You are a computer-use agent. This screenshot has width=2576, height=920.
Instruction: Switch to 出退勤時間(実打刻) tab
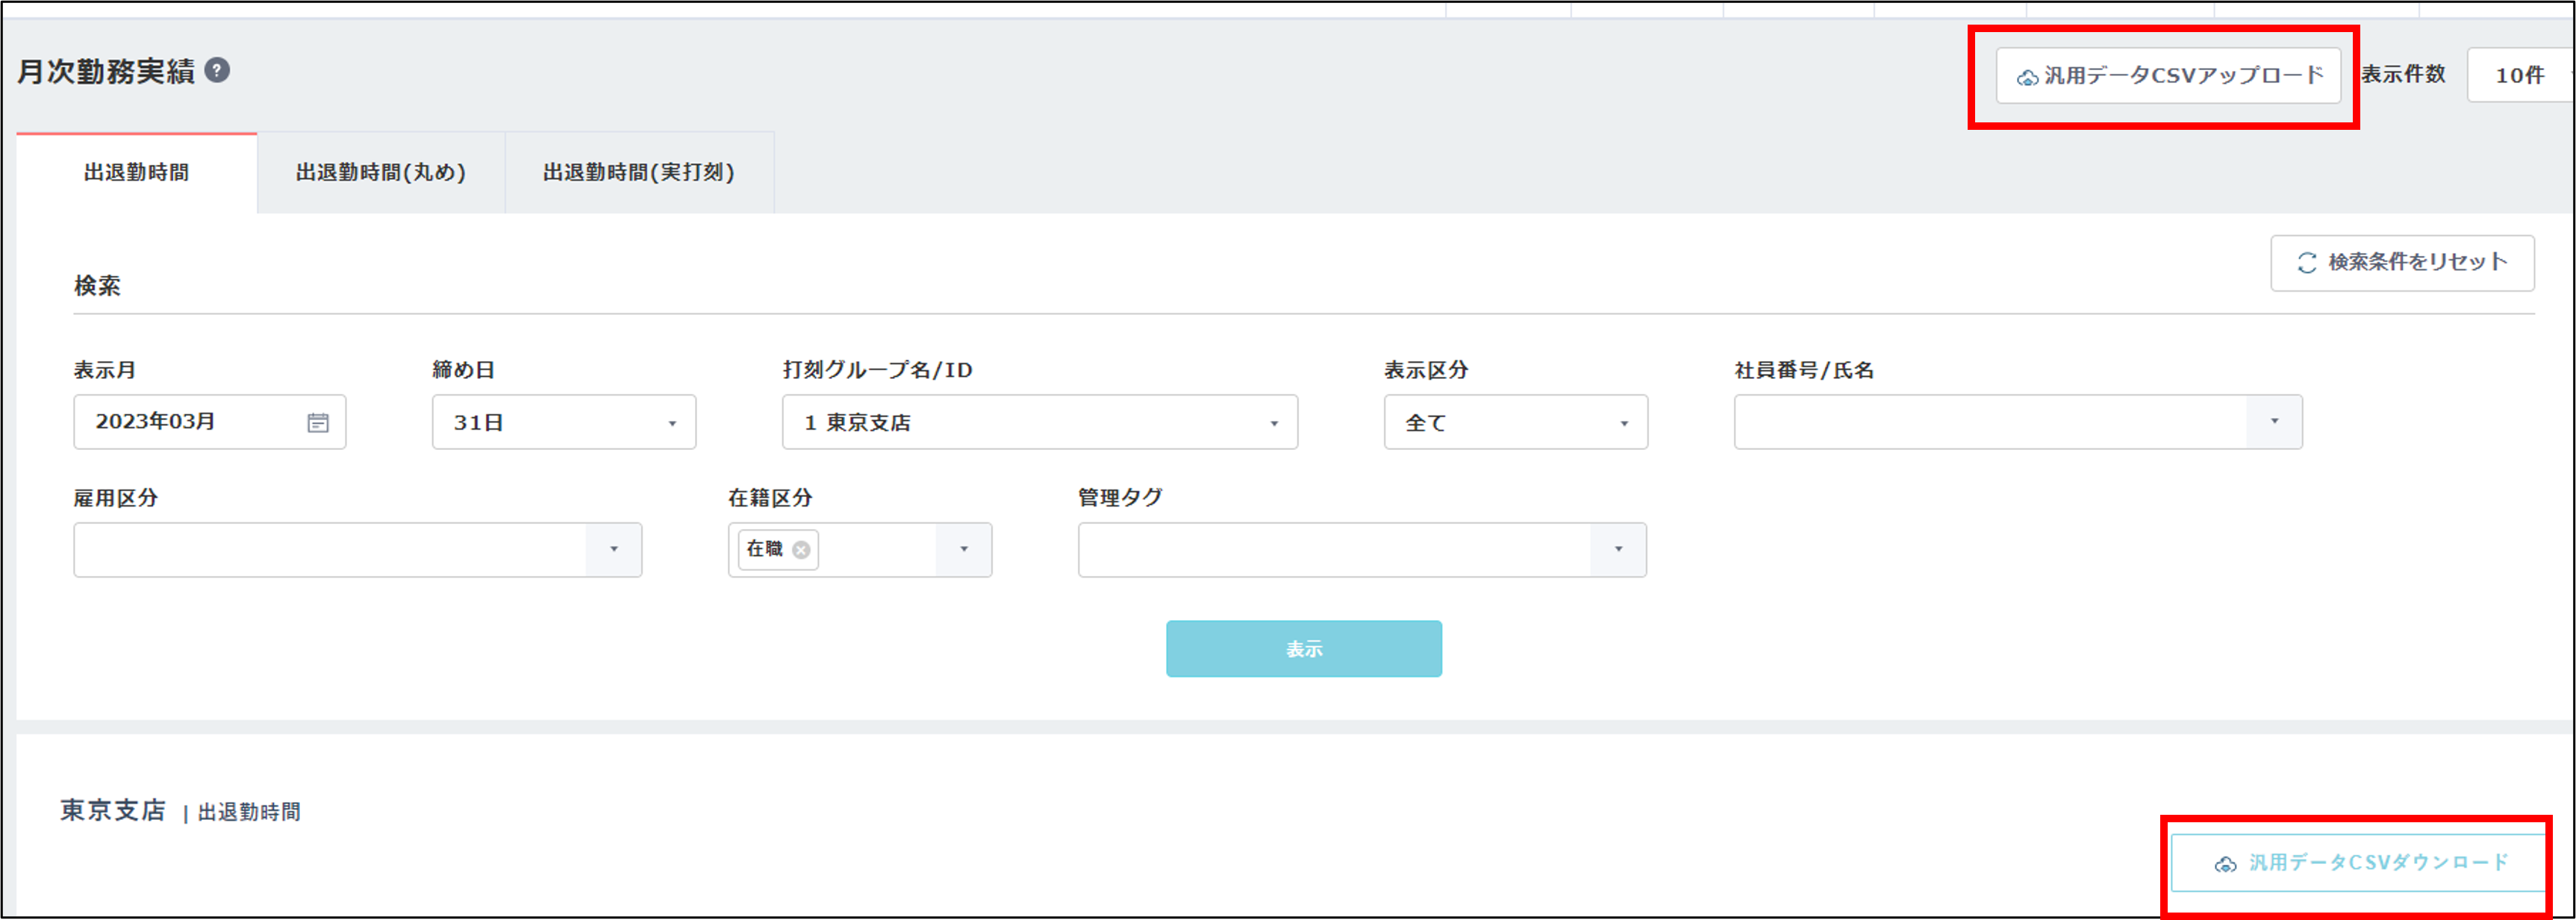(638, 173)
